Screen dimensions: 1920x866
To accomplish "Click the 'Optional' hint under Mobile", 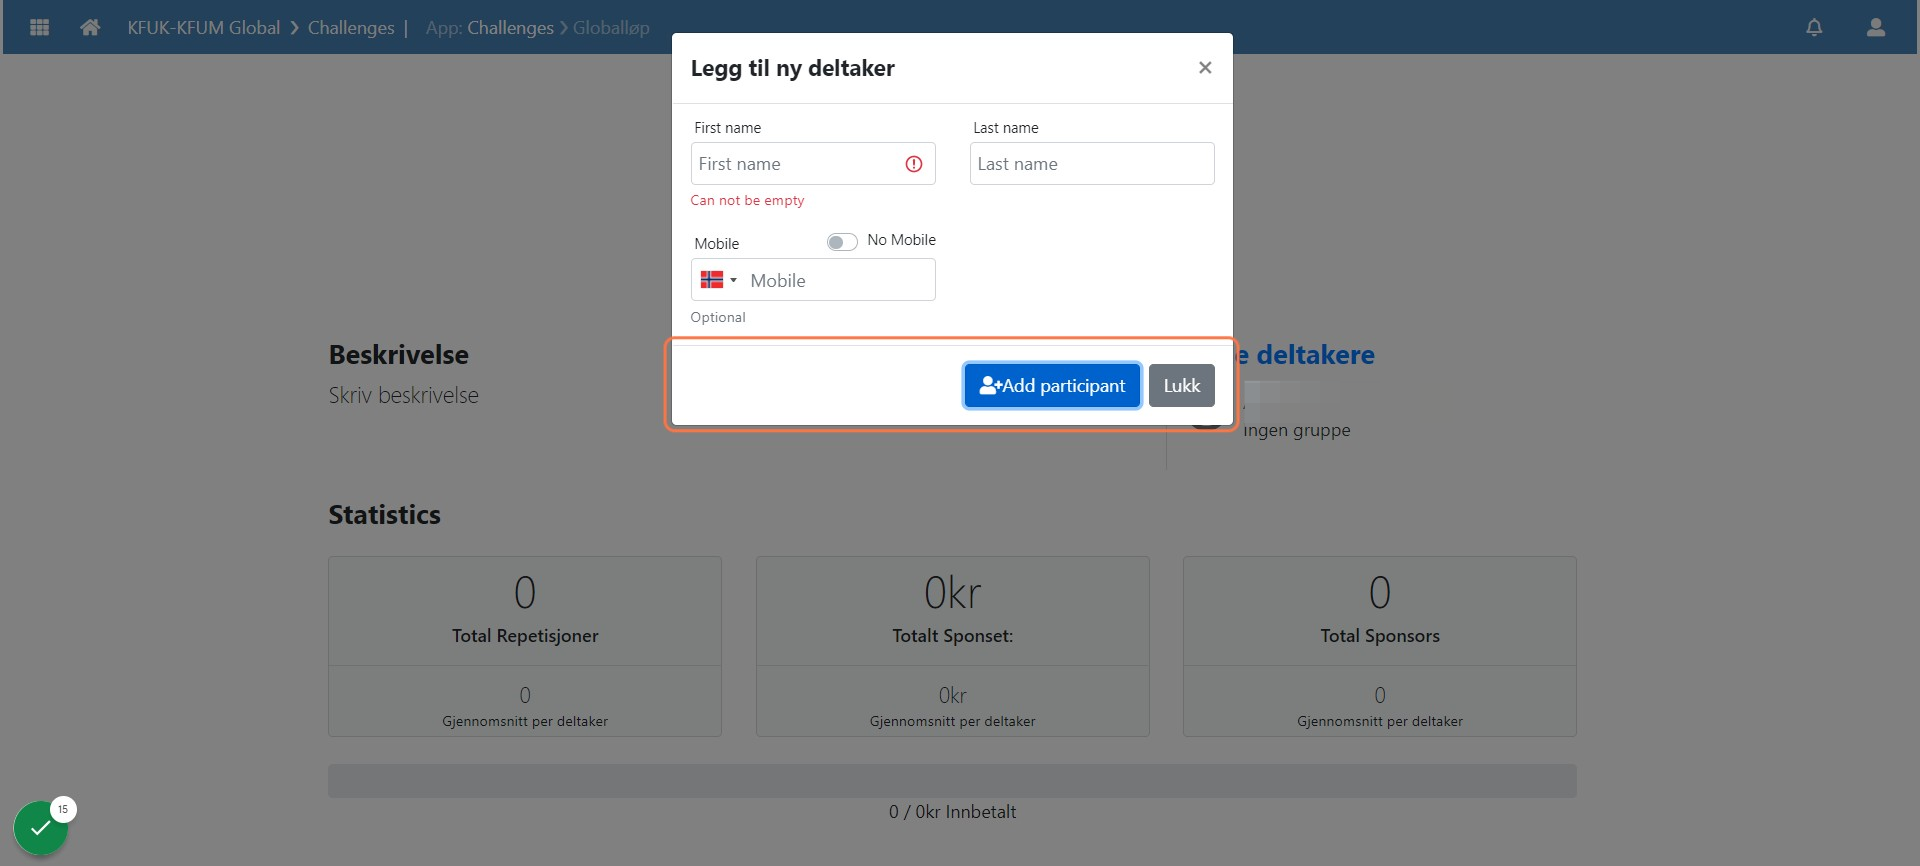I will pos(718,317).
